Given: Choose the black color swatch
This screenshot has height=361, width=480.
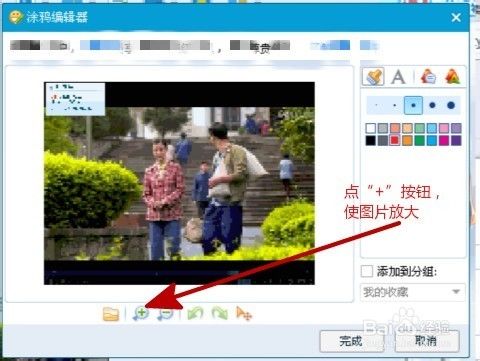Looking at the screenshot, I should (x=371, y=140).
